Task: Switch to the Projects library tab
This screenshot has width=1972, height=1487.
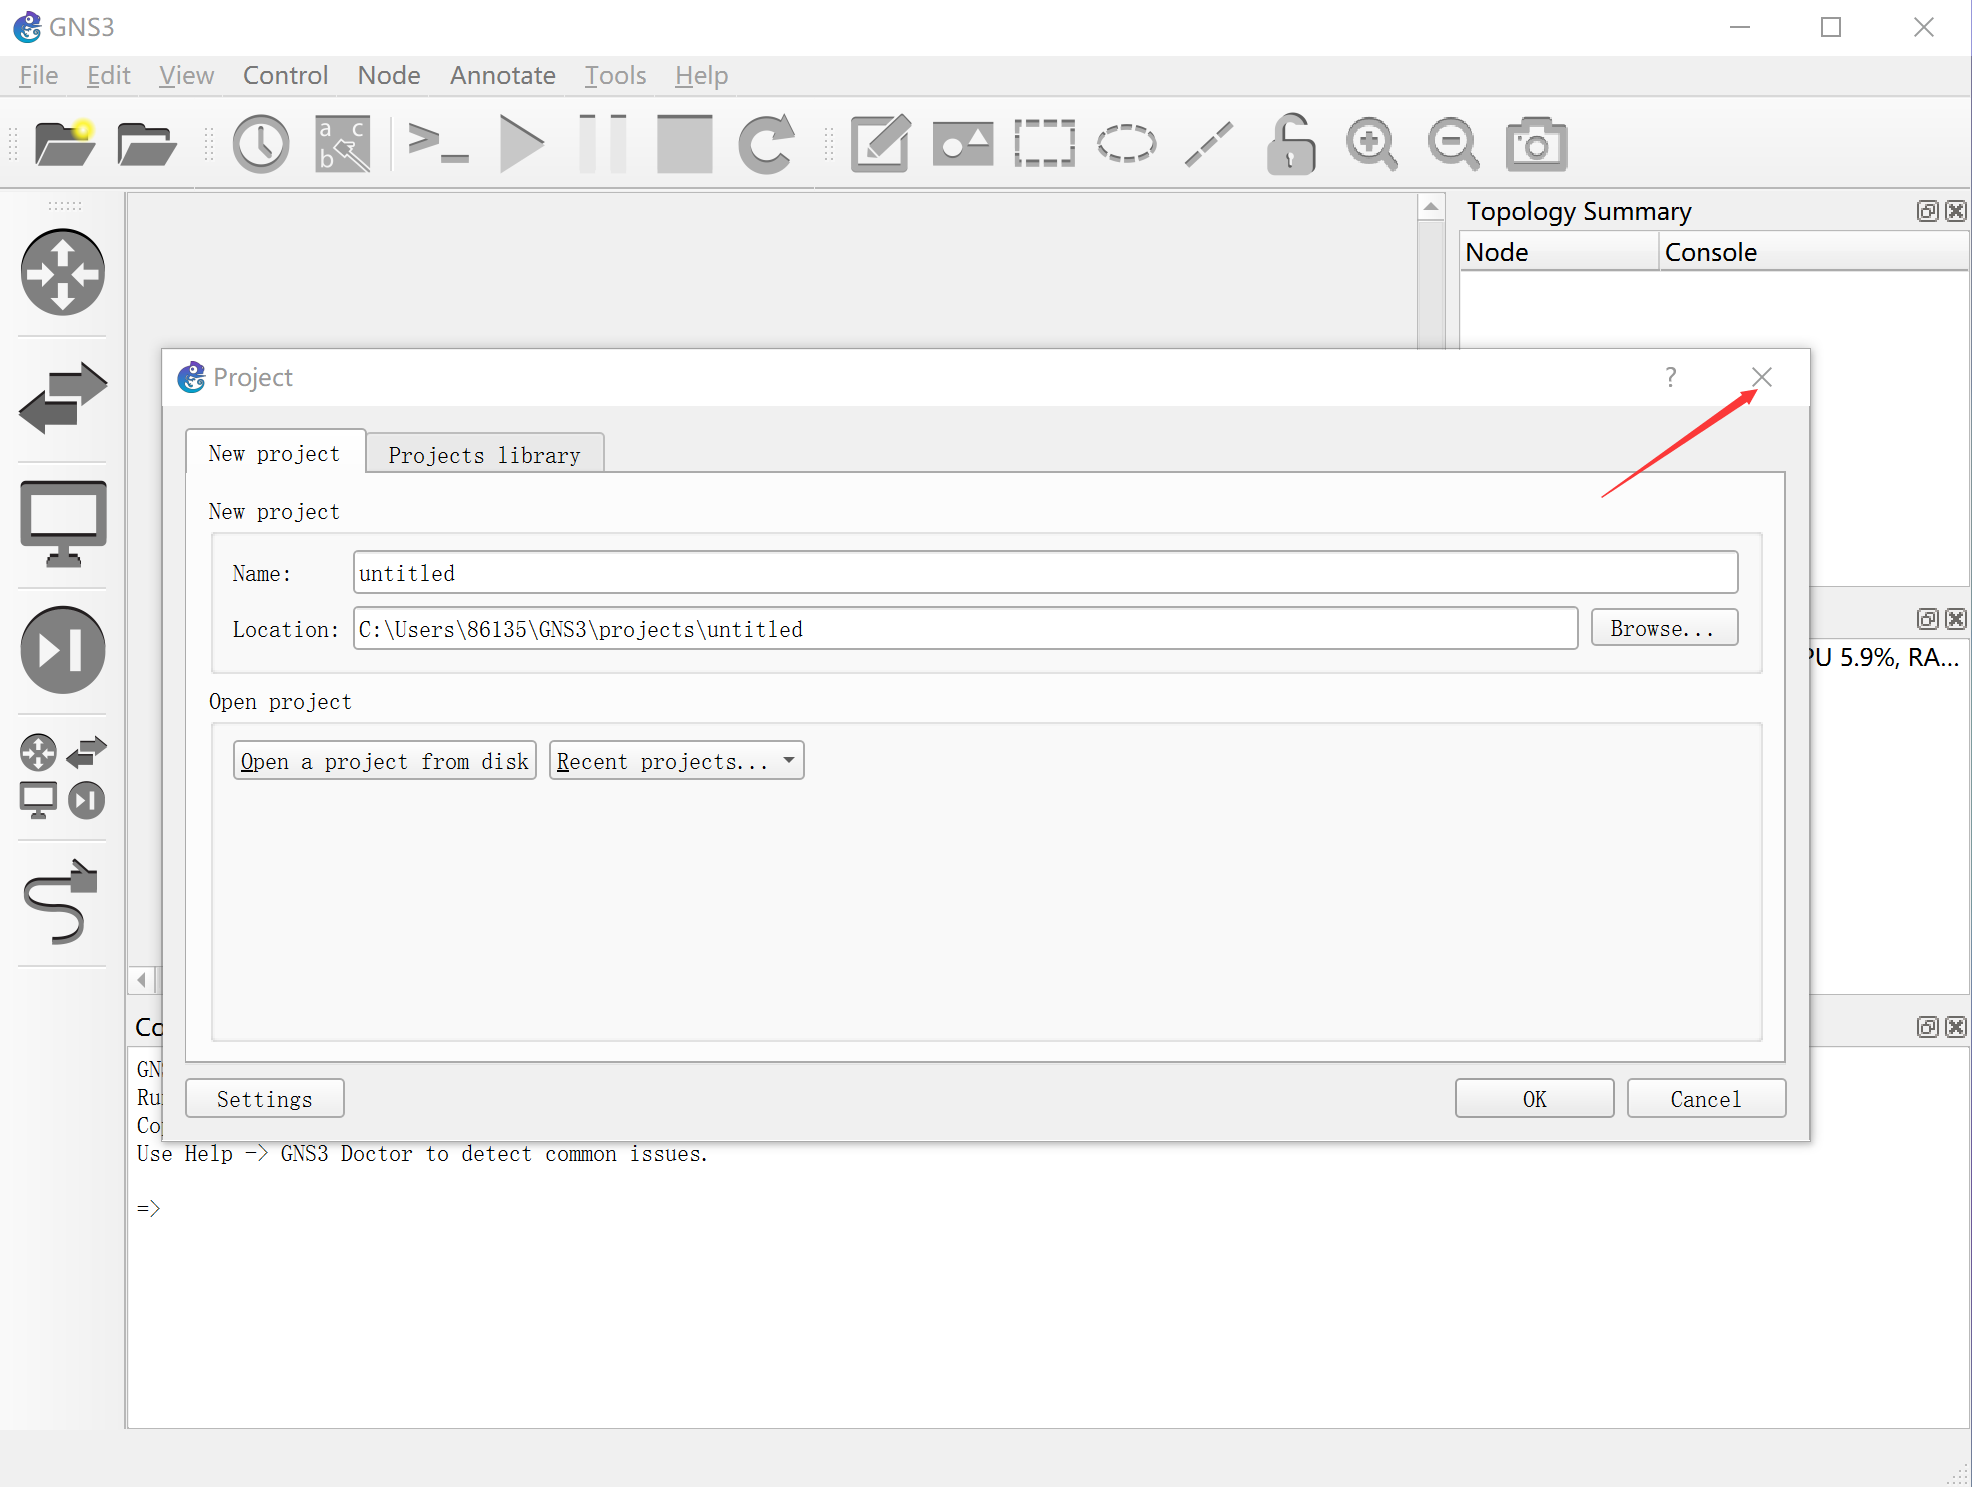Action: (x=485, y=455)
